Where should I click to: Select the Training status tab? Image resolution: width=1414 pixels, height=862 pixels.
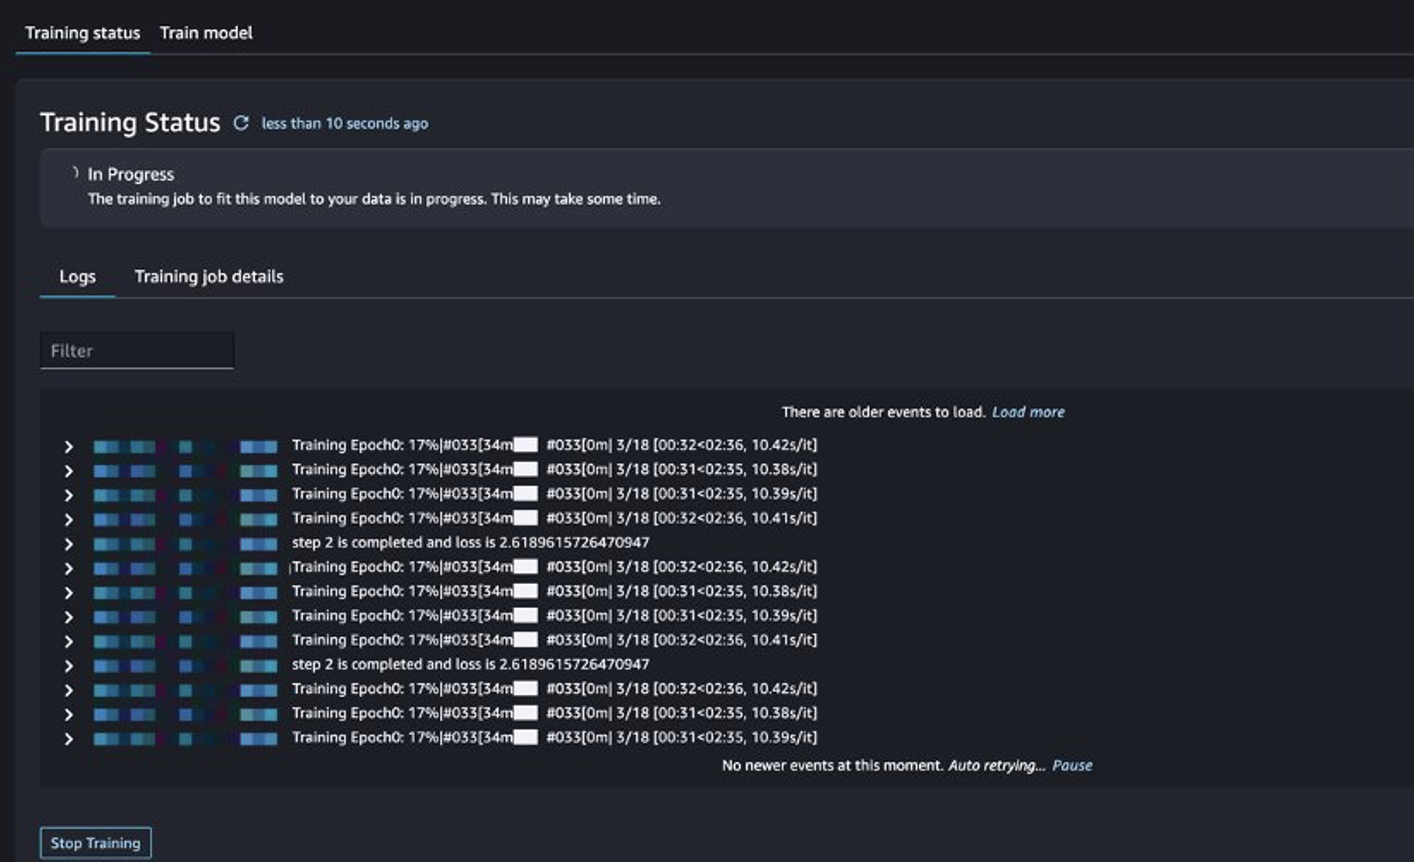[82, 33]
